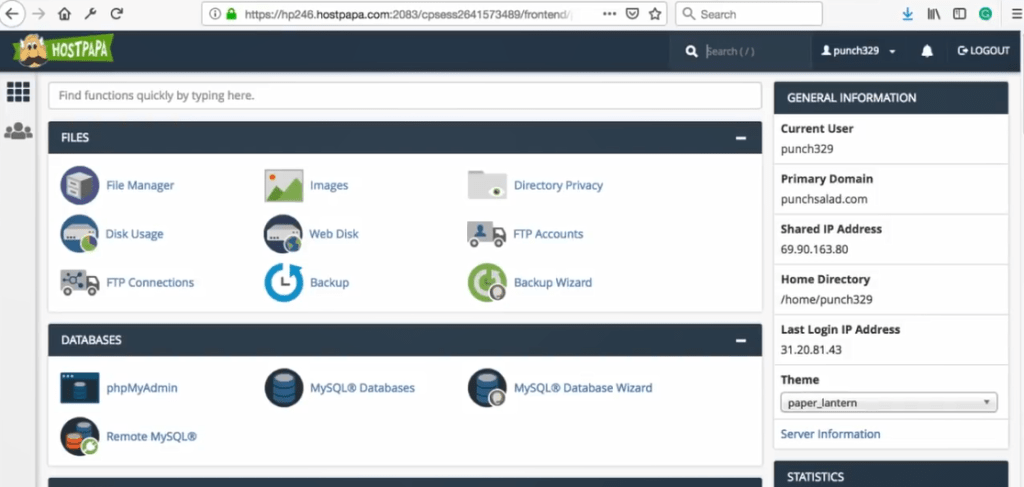This screenshot has width=1024, height=487.
Task: Click the LOGOUT button
Action: (984, 51)
